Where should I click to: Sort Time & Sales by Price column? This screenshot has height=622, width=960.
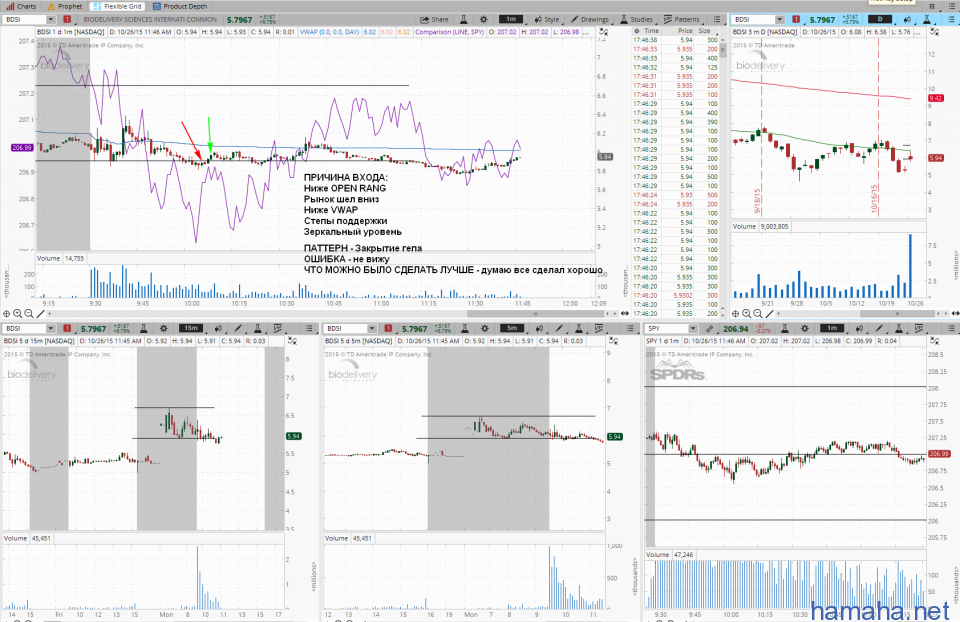coord(685,31)
